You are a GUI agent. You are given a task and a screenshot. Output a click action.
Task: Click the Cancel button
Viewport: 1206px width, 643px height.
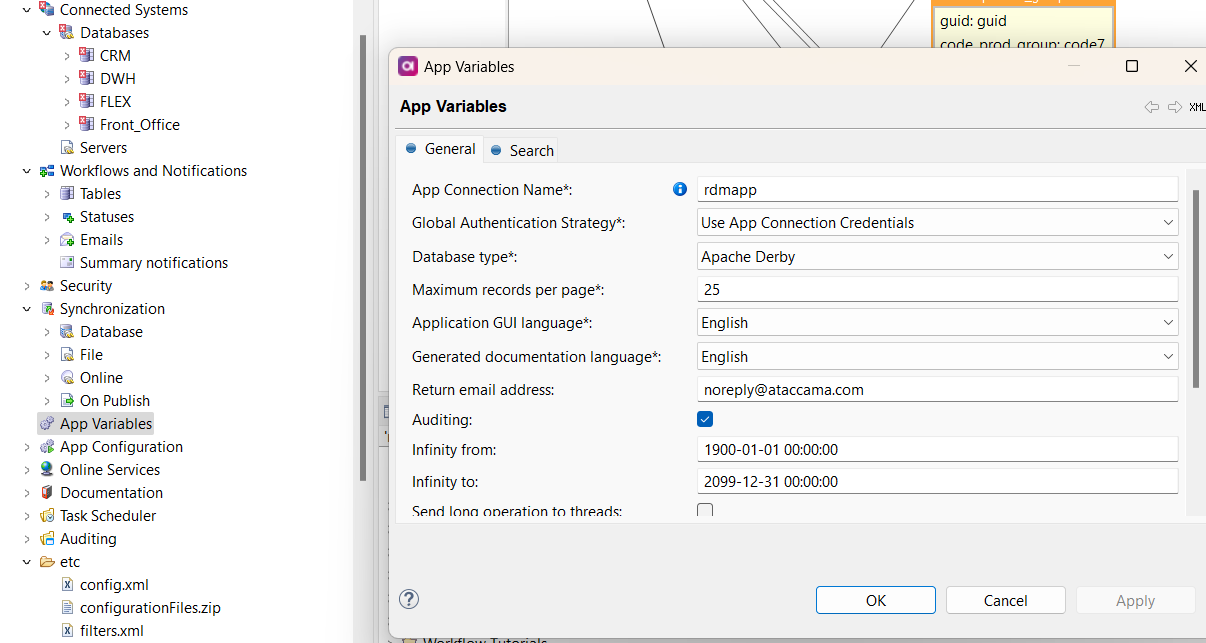1006,600
